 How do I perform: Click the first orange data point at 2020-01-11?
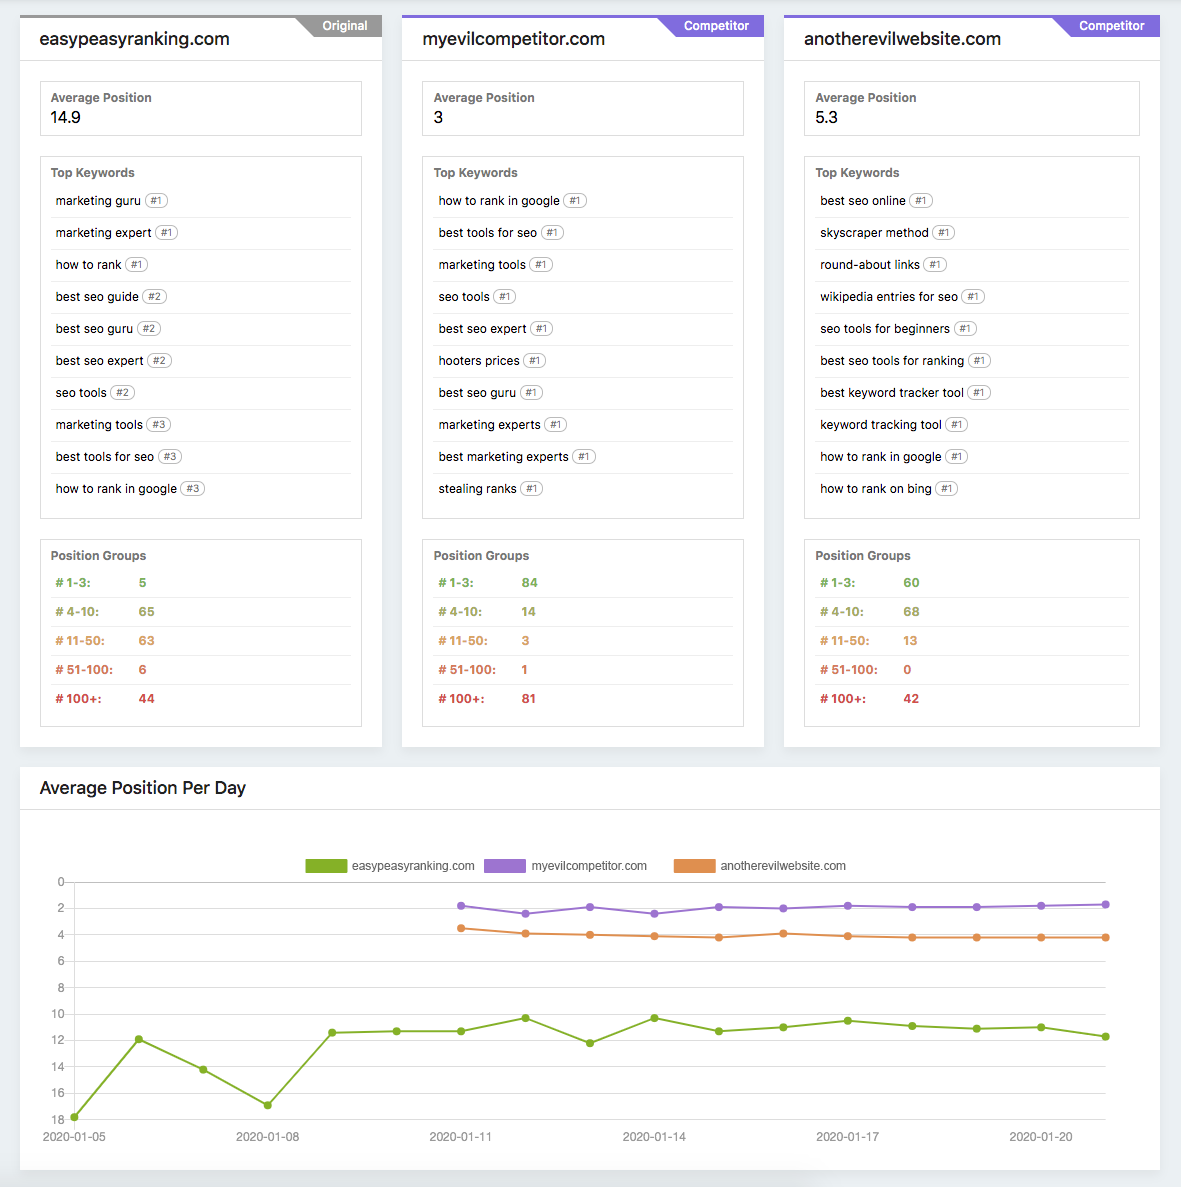point(461,928)
